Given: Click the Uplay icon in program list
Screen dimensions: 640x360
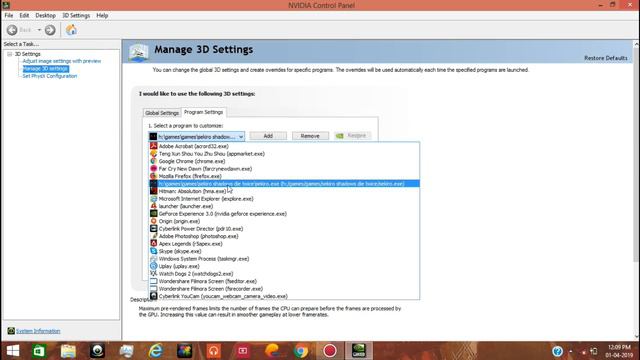Looking at the screenshot, I should tap(153, 266).
